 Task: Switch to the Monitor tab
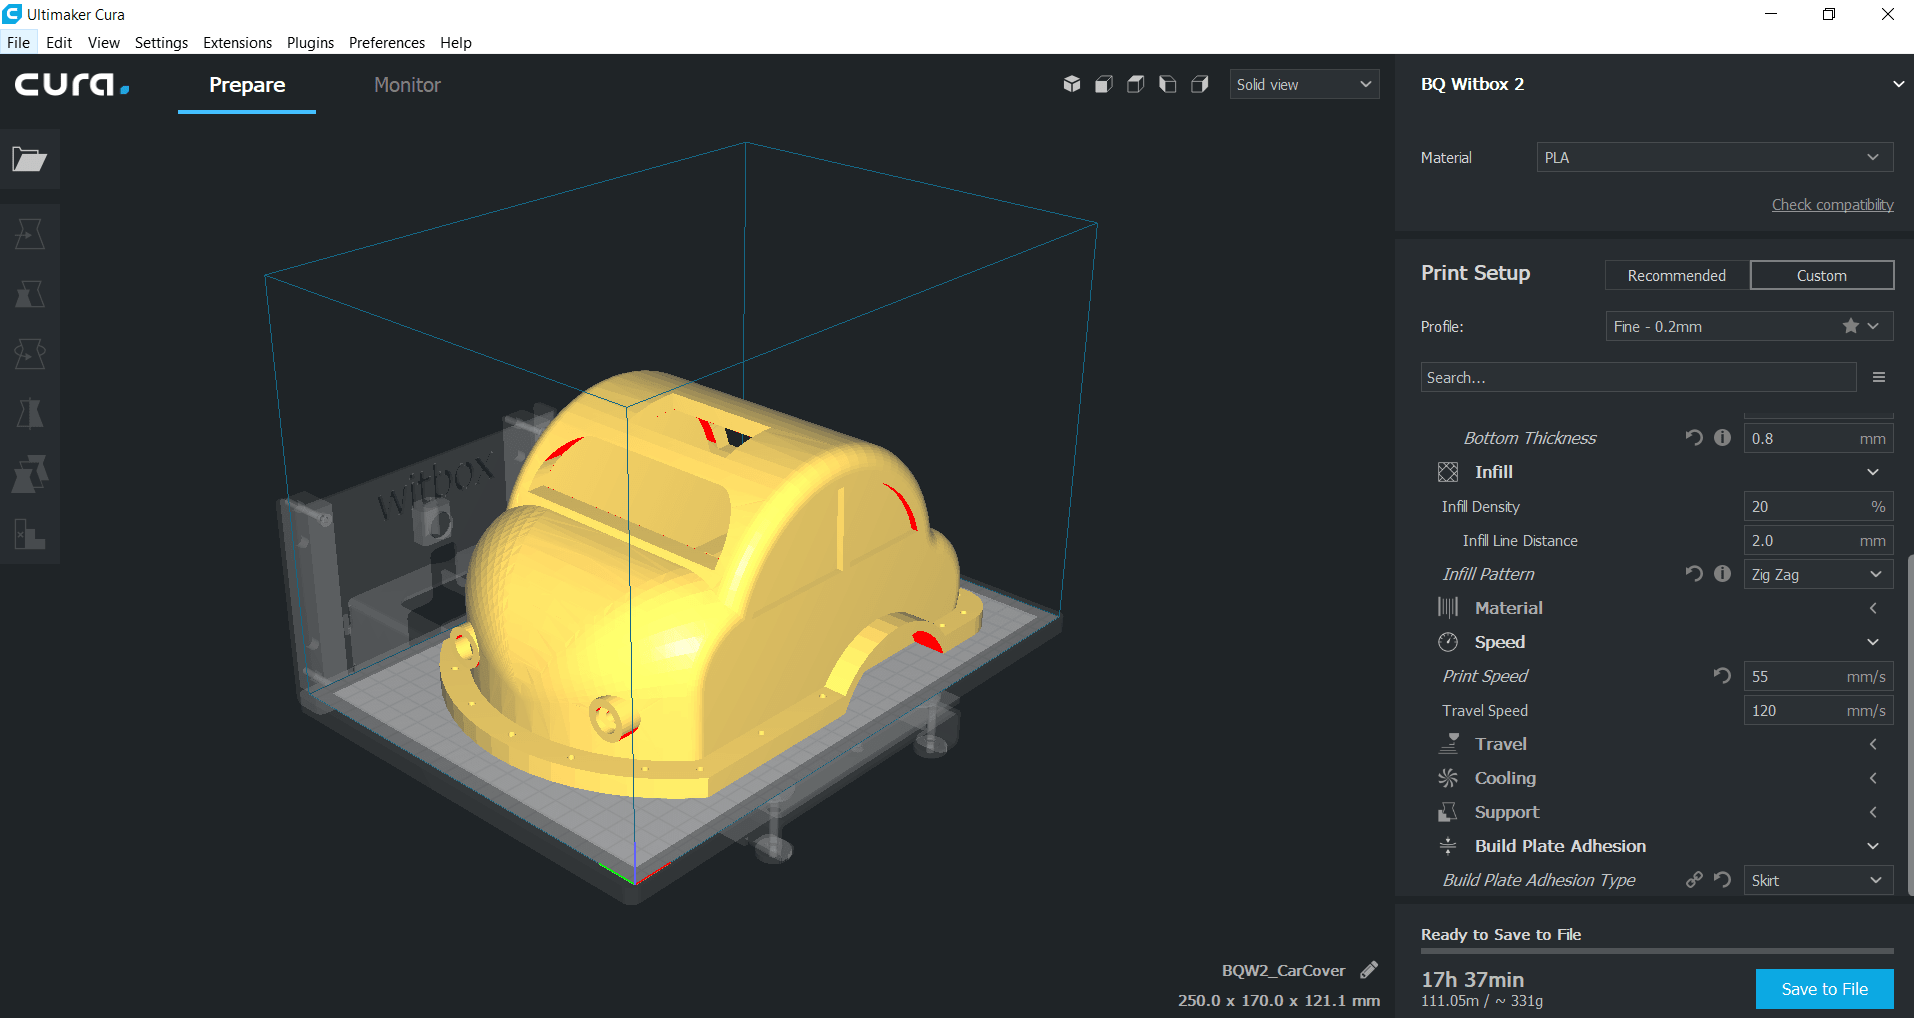tap(407, 85)
